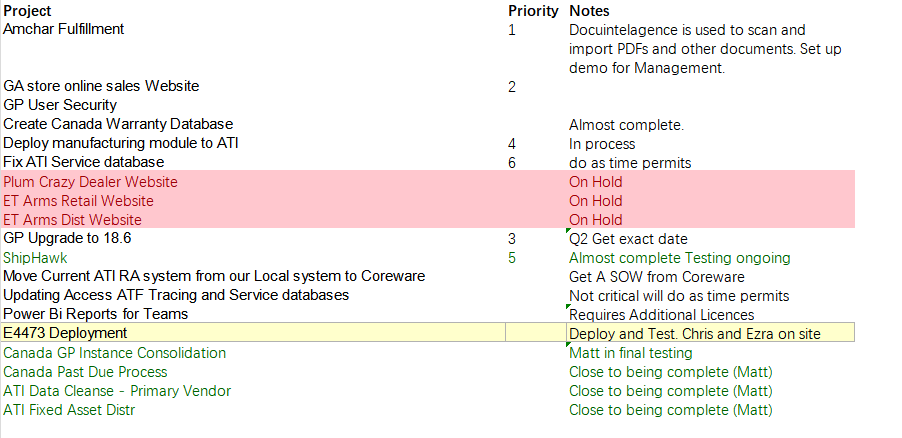Select the 'E4473 Deployment' cell
The height and width of the screenshot is (438, 902).
click(x=253, y=333)
